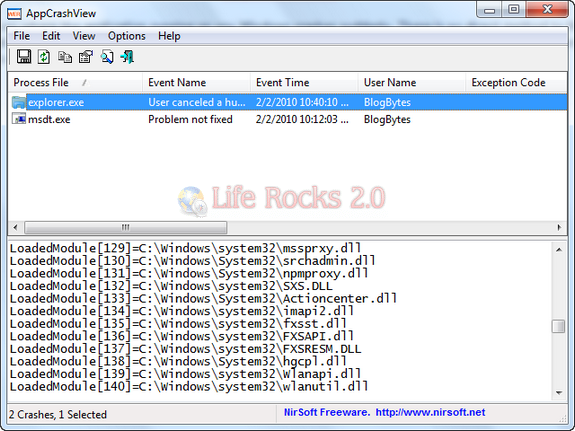Click the Refresh toolbar icon
The image size is (575, 431).
[44, 57]
